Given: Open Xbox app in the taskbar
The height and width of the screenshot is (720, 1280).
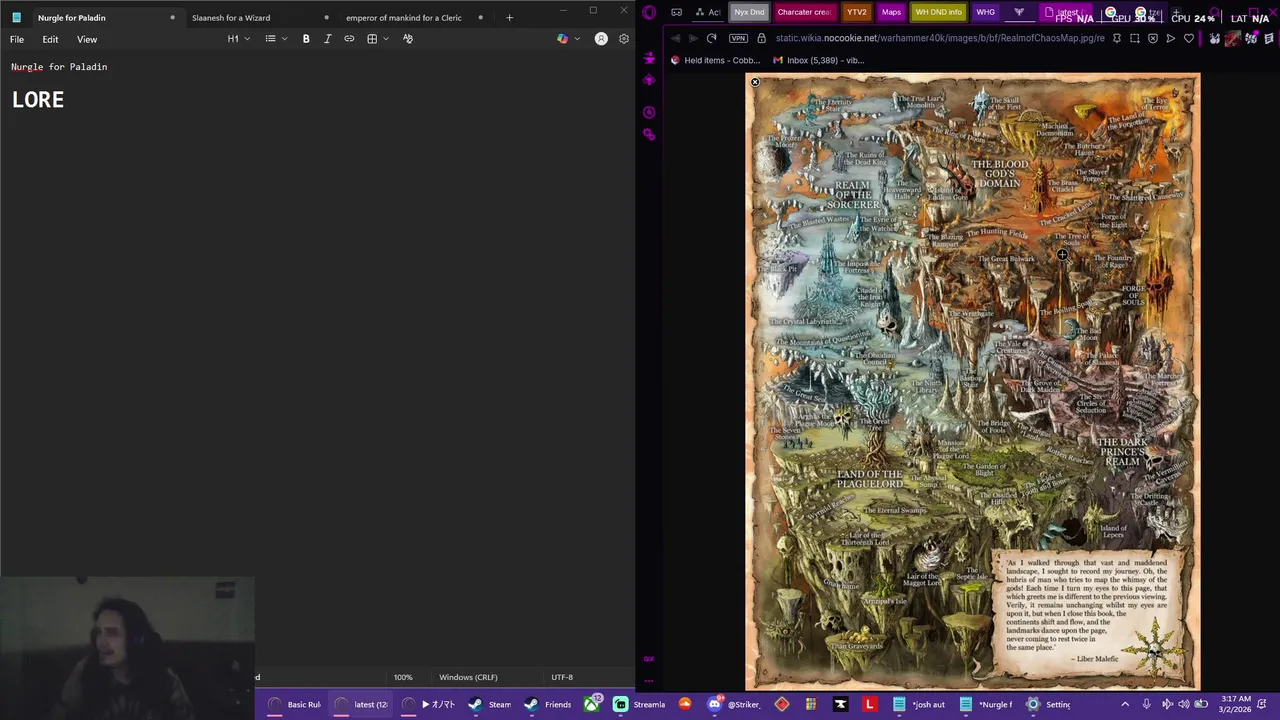Looking at the screenshot, I should point(592,704).
